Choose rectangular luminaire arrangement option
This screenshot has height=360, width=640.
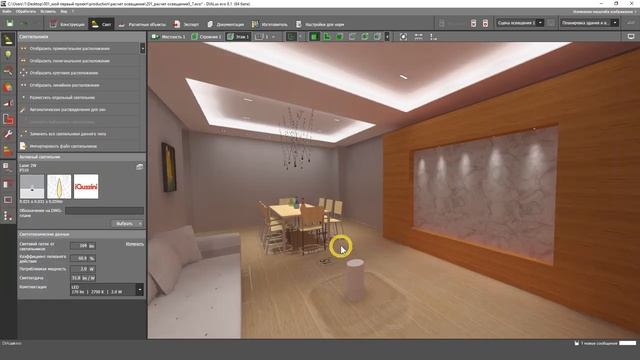(x=79, y=49)
